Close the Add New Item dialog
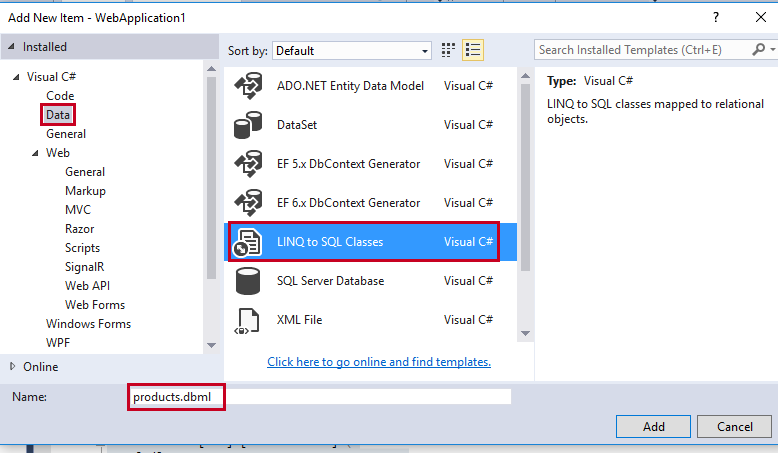The height and width of the screenshot is (453, 778). click(761, 17)
